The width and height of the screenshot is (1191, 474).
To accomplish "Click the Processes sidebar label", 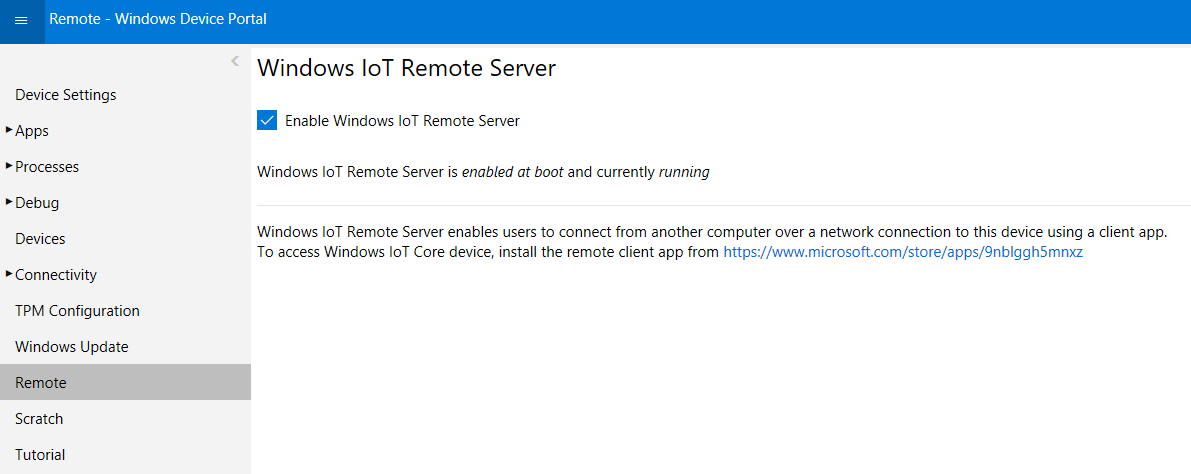I will pos(47,167).
